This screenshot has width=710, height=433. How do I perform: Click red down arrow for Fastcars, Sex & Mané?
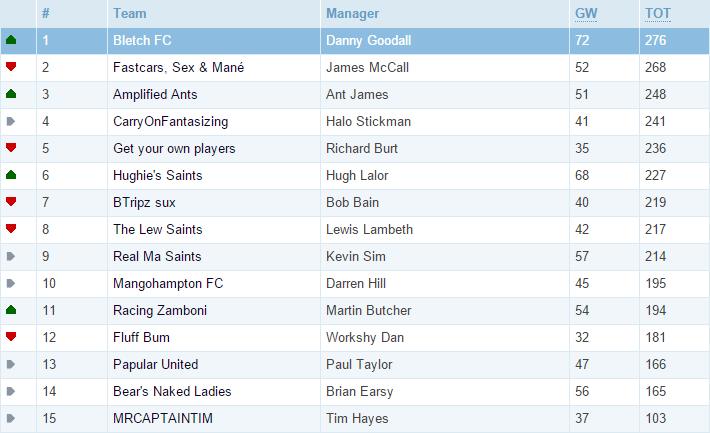click(x=11, y=67)
